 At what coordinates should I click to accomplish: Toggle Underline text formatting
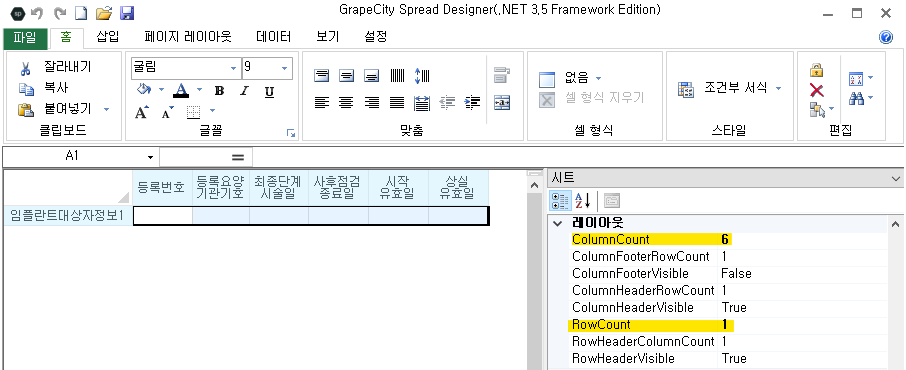coord(269,91)
